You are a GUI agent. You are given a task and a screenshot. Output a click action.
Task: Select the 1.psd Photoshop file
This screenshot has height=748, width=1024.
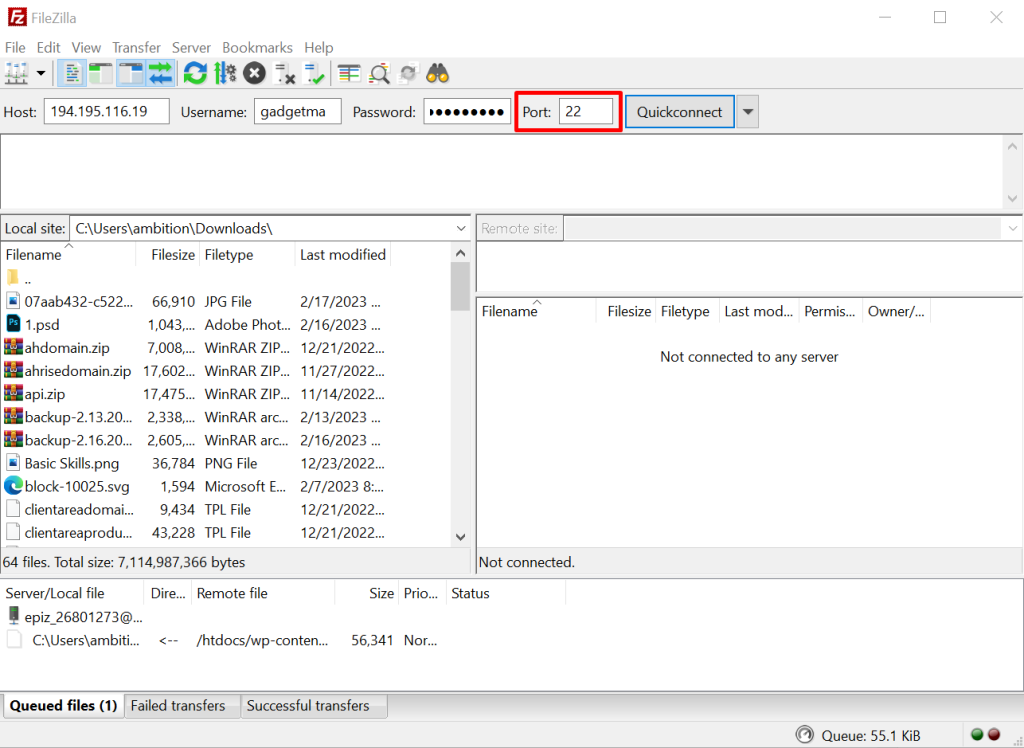tap(225, 325)
